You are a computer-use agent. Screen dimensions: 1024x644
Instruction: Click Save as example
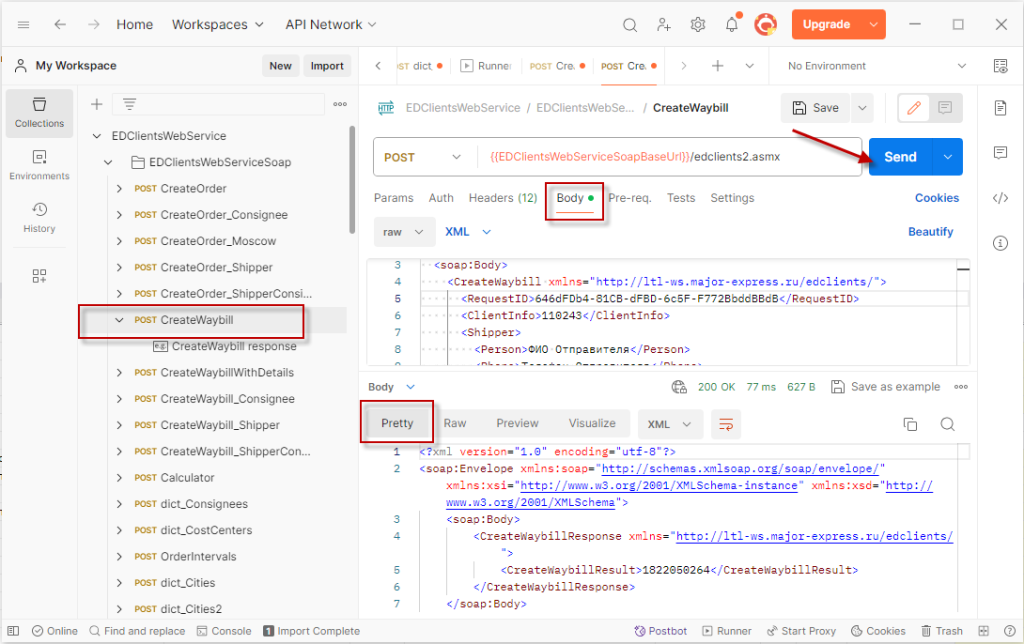(886, 387)
